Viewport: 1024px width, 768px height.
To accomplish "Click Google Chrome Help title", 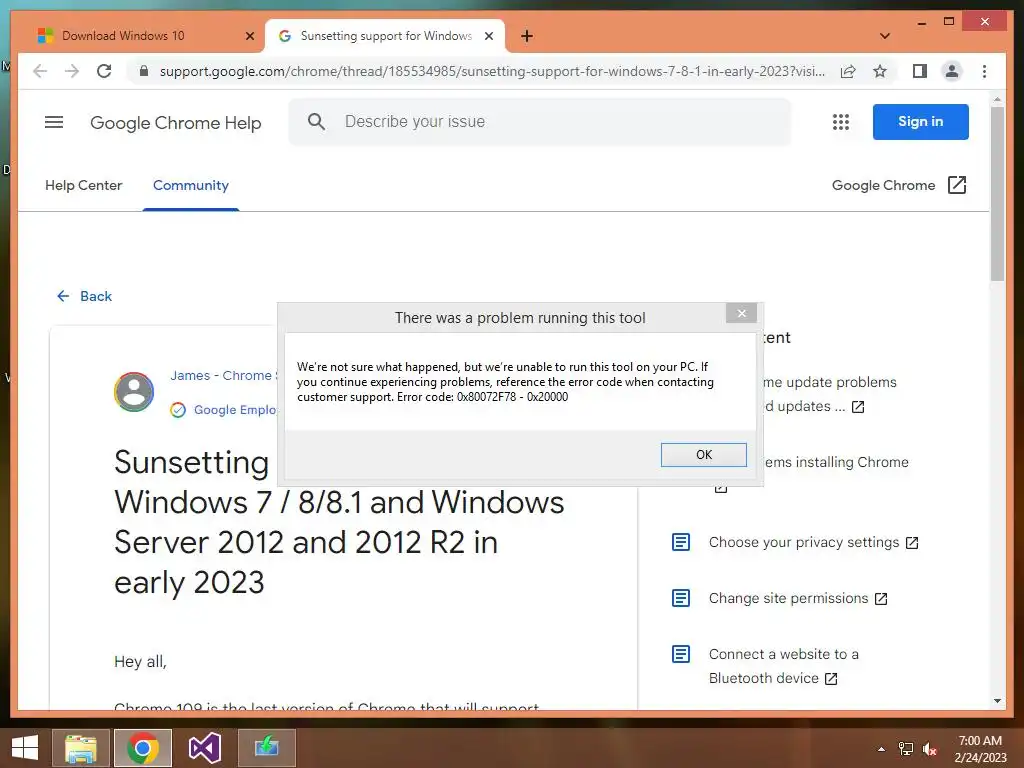I will tap(176, 123).
